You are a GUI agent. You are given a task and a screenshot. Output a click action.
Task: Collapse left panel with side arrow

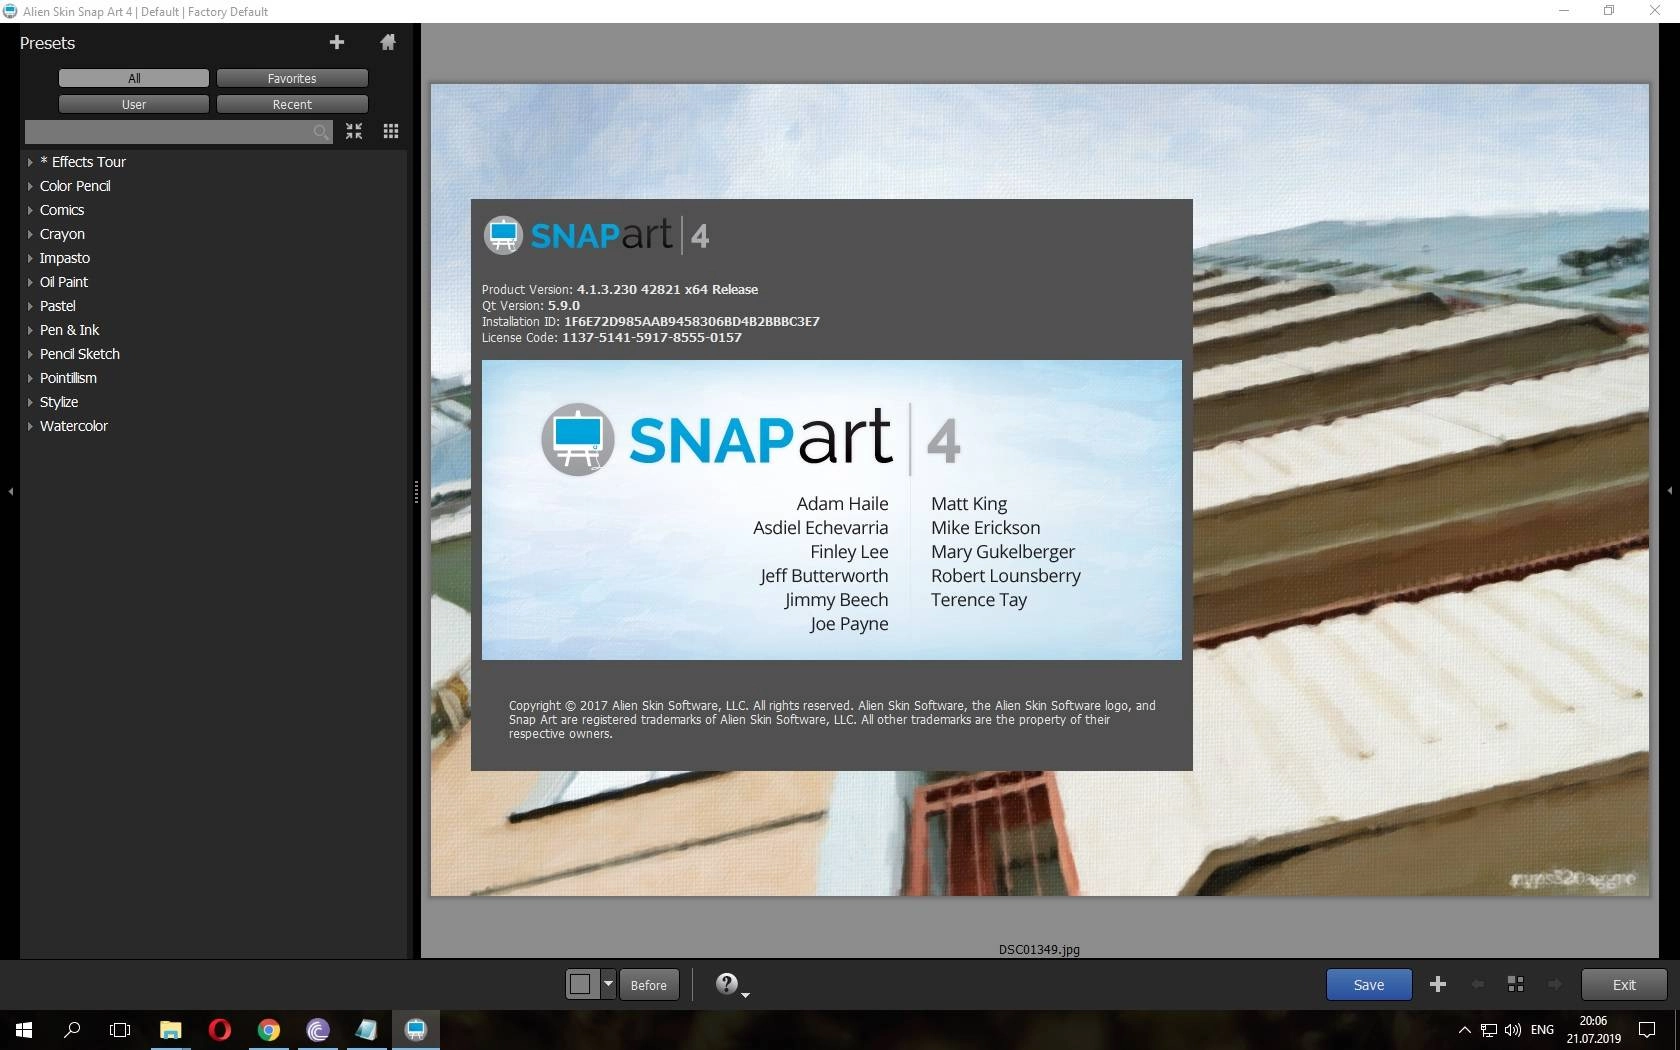click(10, 491)
